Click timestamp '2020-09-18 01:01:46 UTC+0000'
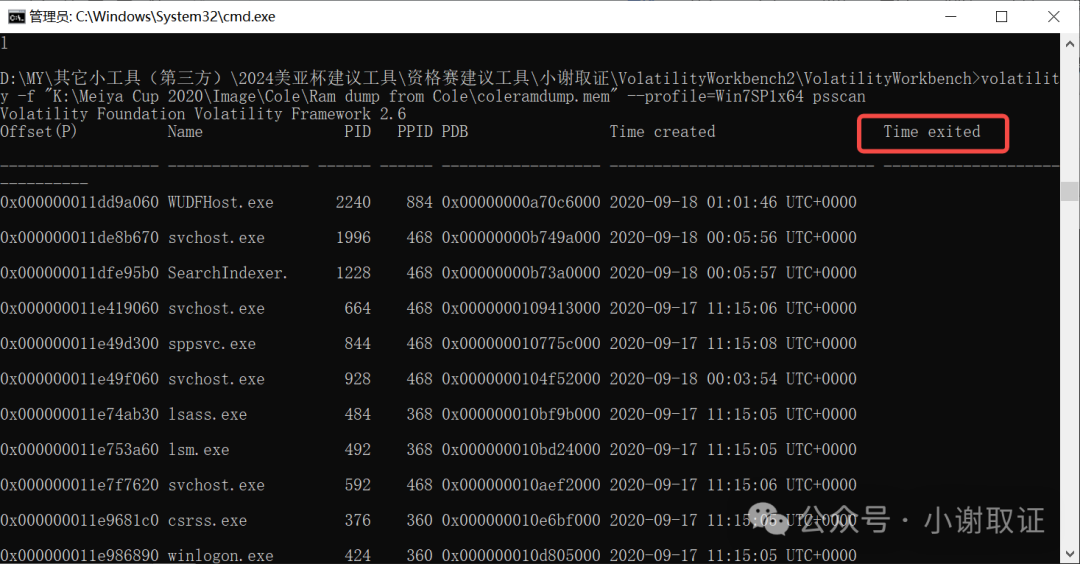This screenshot has width=1080, height=564. [x=733, y=202]
